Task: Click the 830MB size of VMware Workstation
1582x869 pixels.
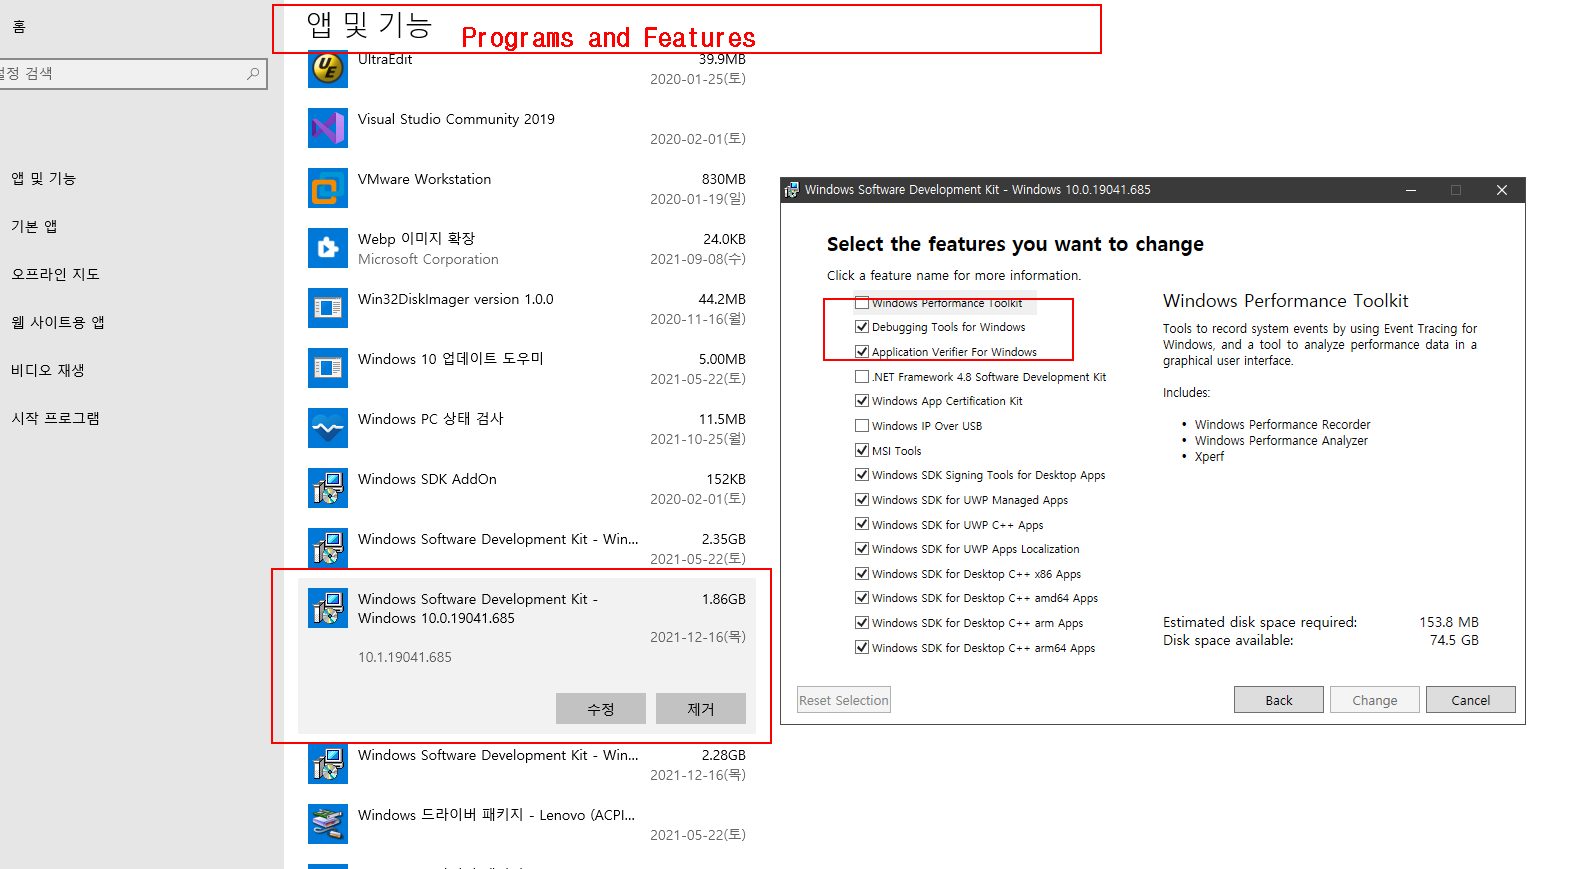Action: 724,179
